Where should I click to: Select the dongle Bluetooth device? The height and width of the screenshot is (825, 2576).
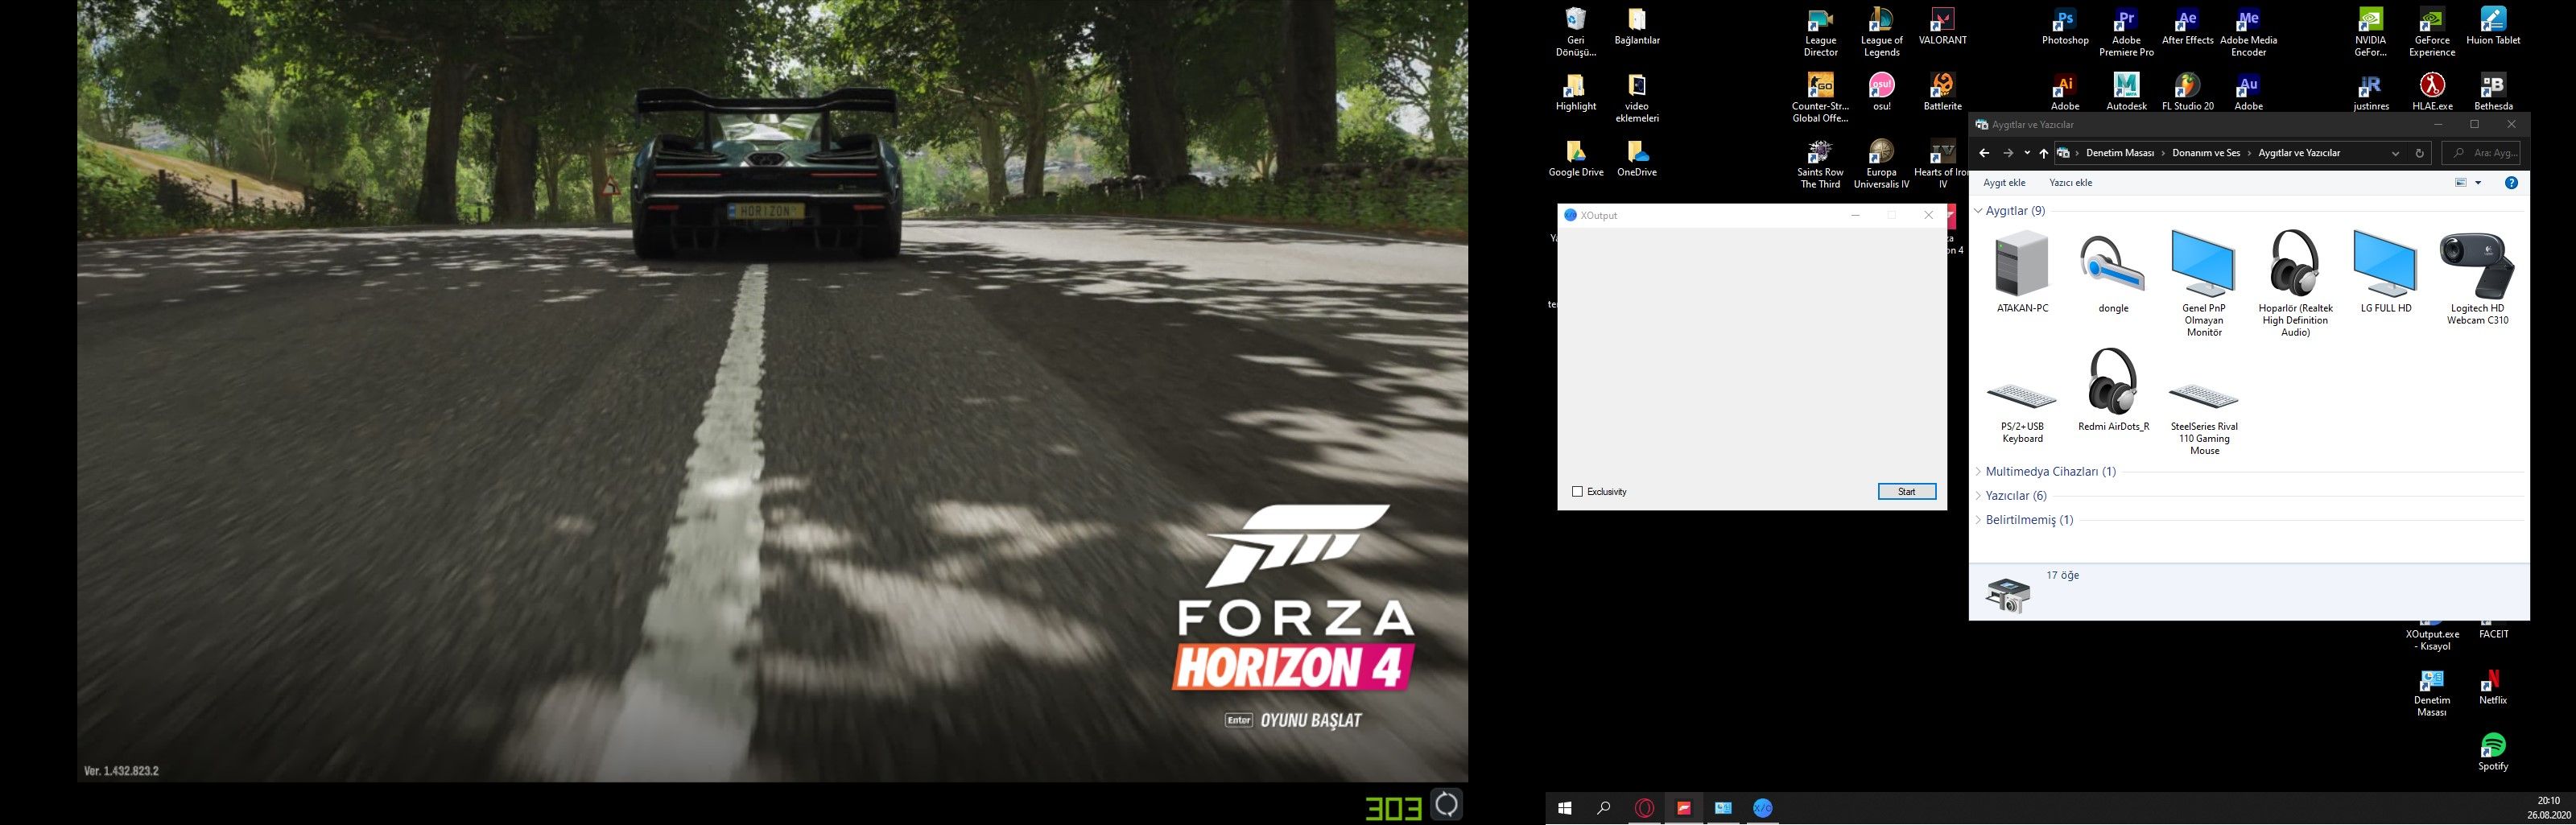(2113, 272)
